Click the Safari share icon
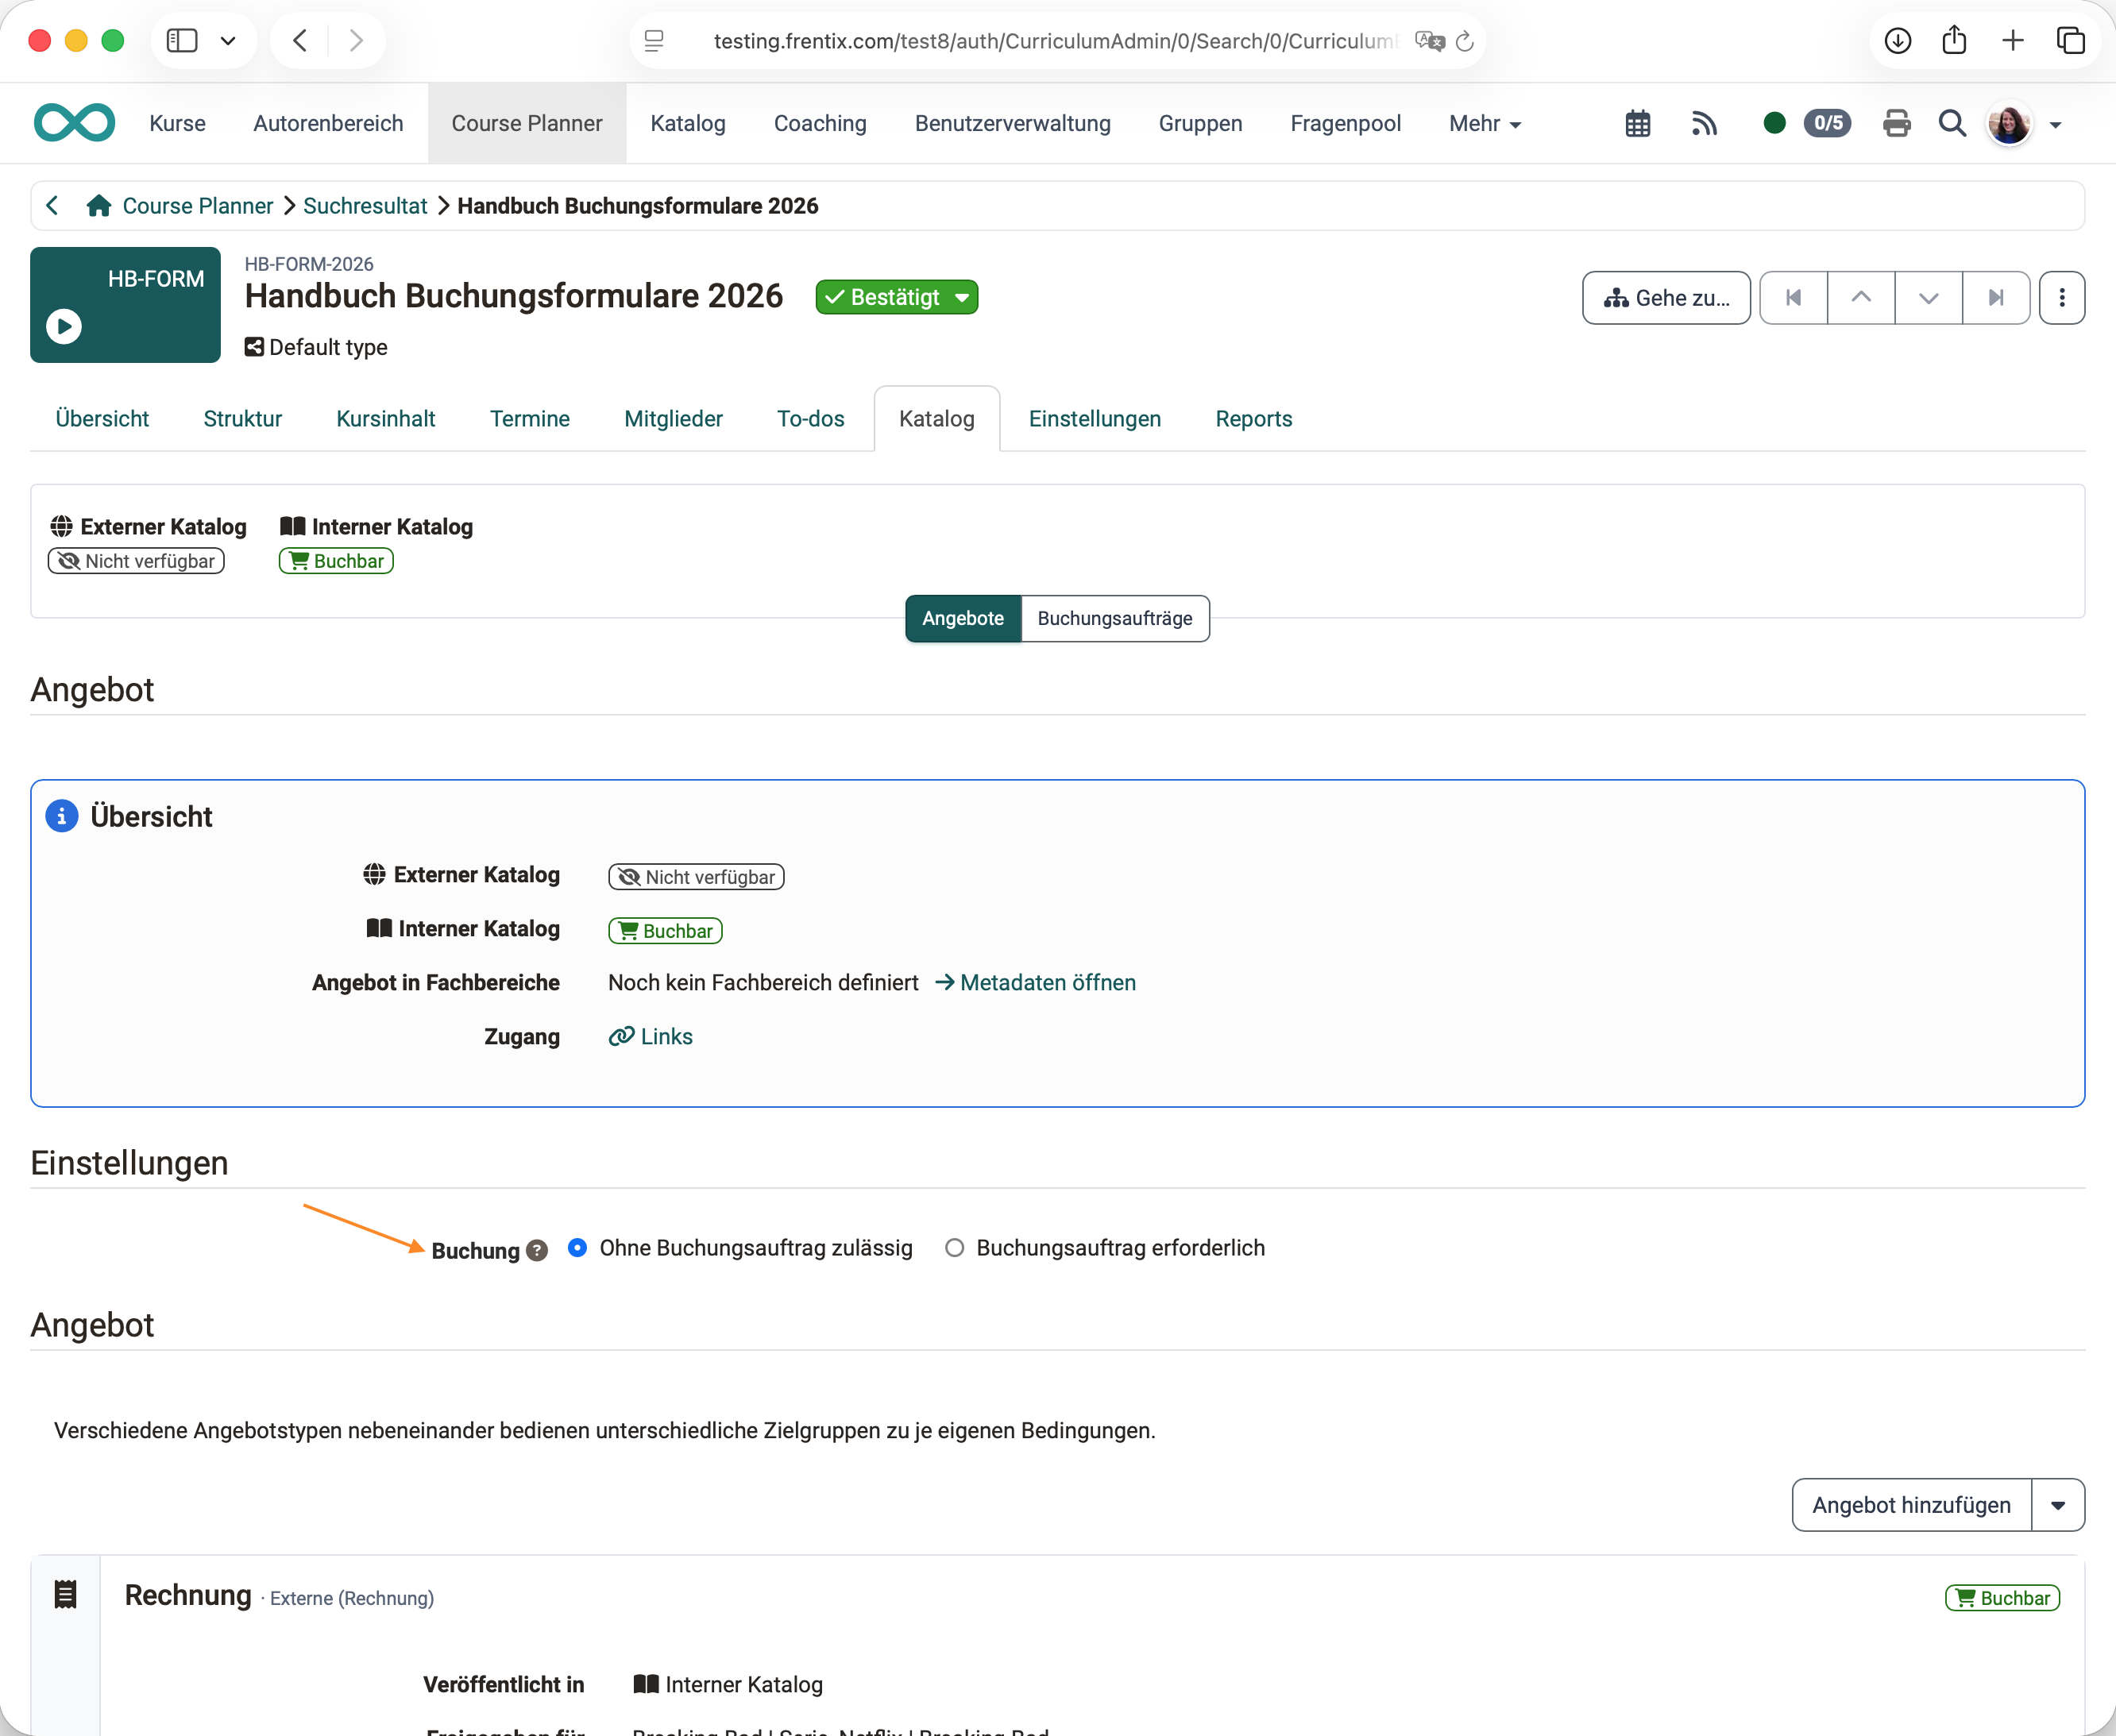 pos(1954,41)
